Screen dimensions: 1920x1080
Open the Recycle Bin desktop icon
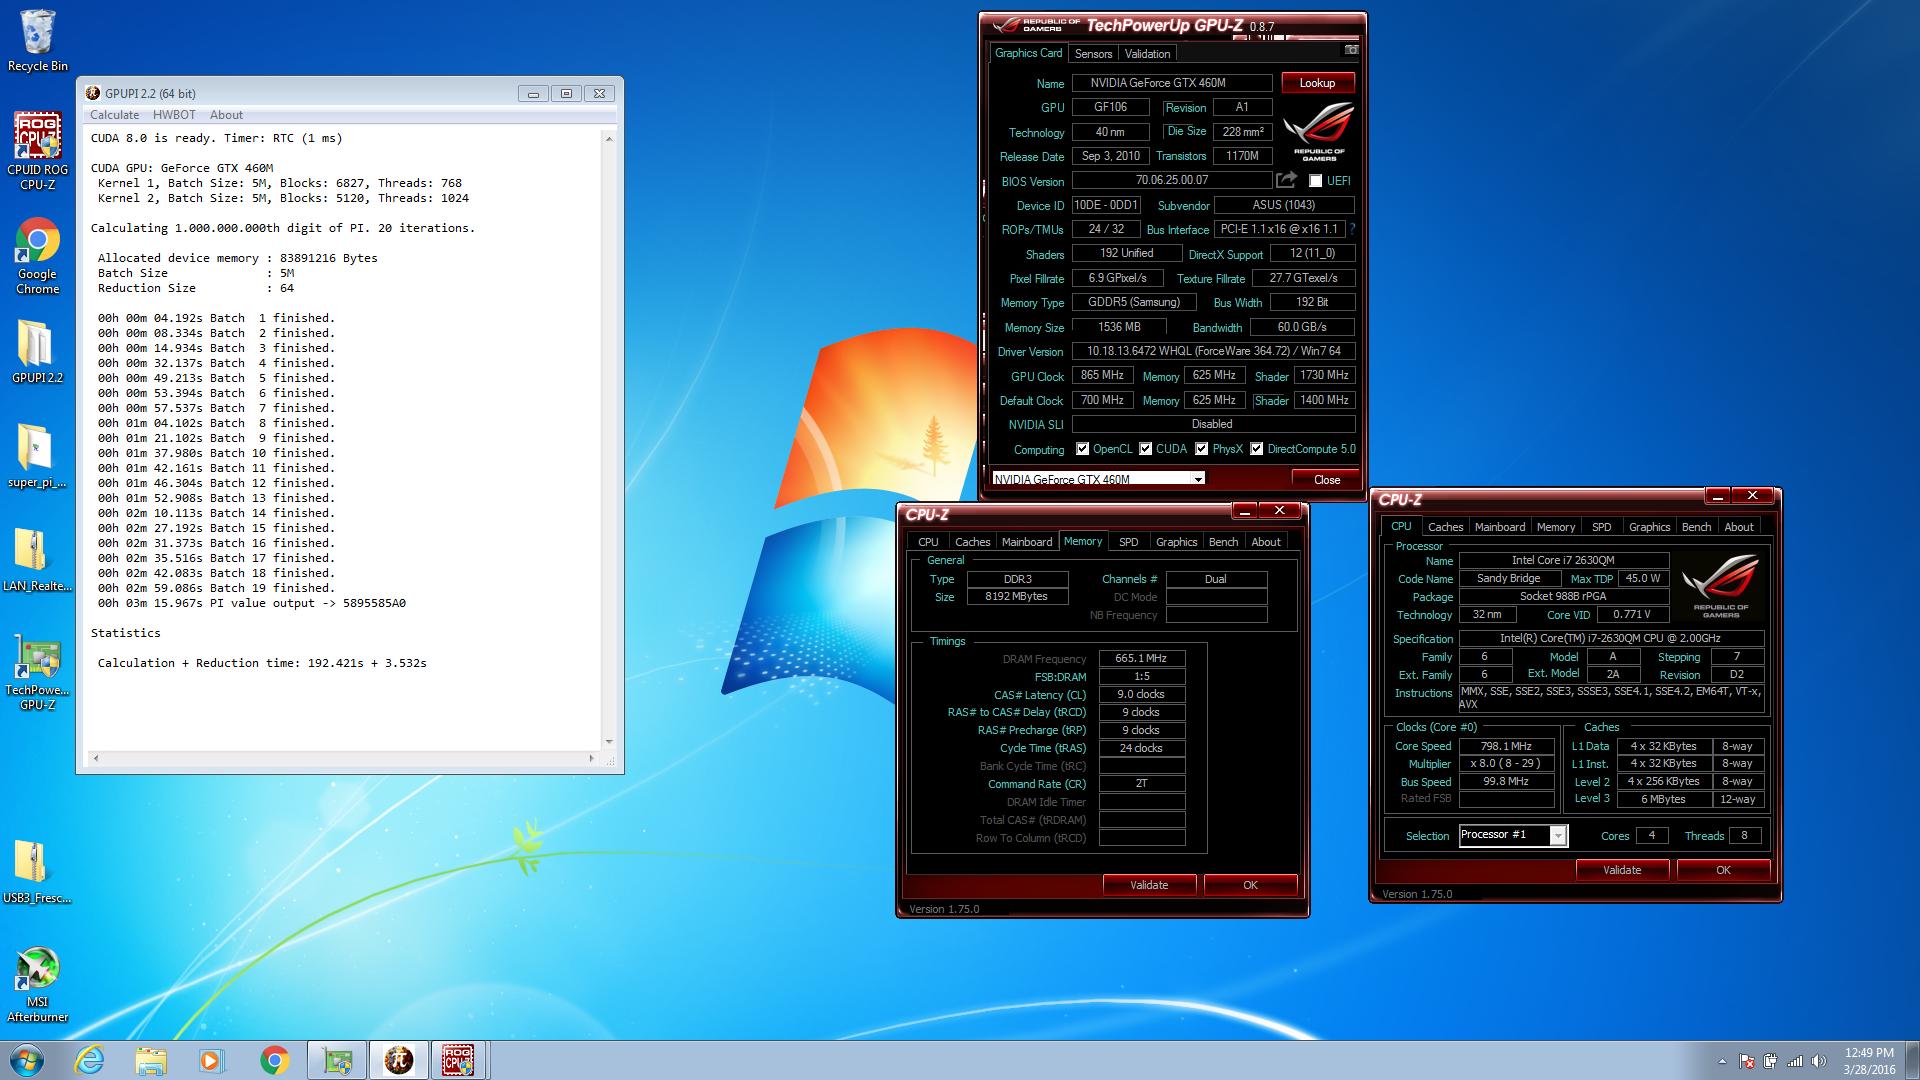(37, 41)
